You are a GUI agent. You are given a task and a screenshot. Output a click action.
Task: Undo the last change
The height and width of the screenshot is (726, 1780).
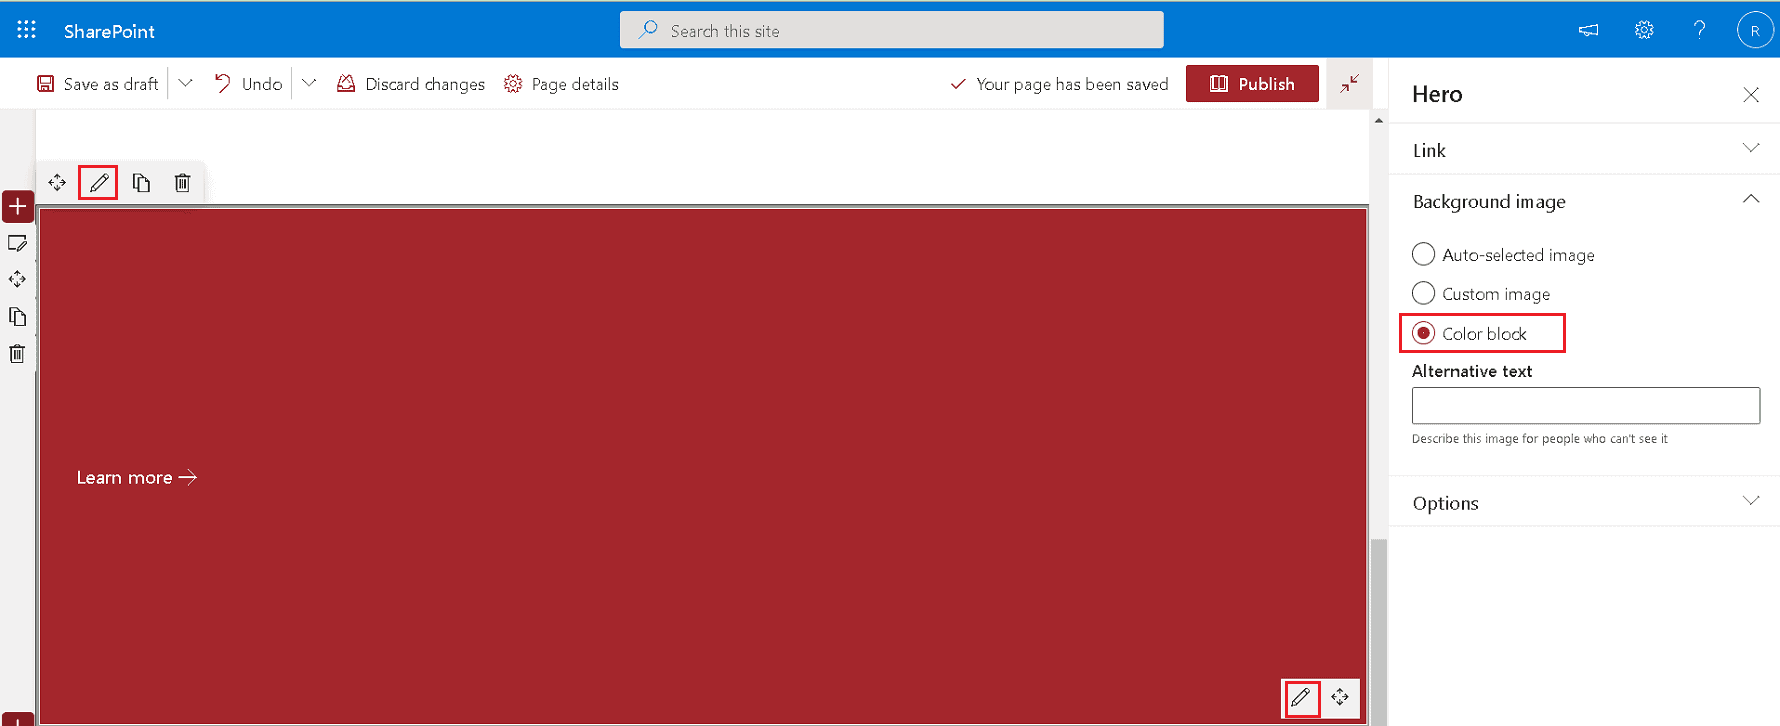pos(248,84)
